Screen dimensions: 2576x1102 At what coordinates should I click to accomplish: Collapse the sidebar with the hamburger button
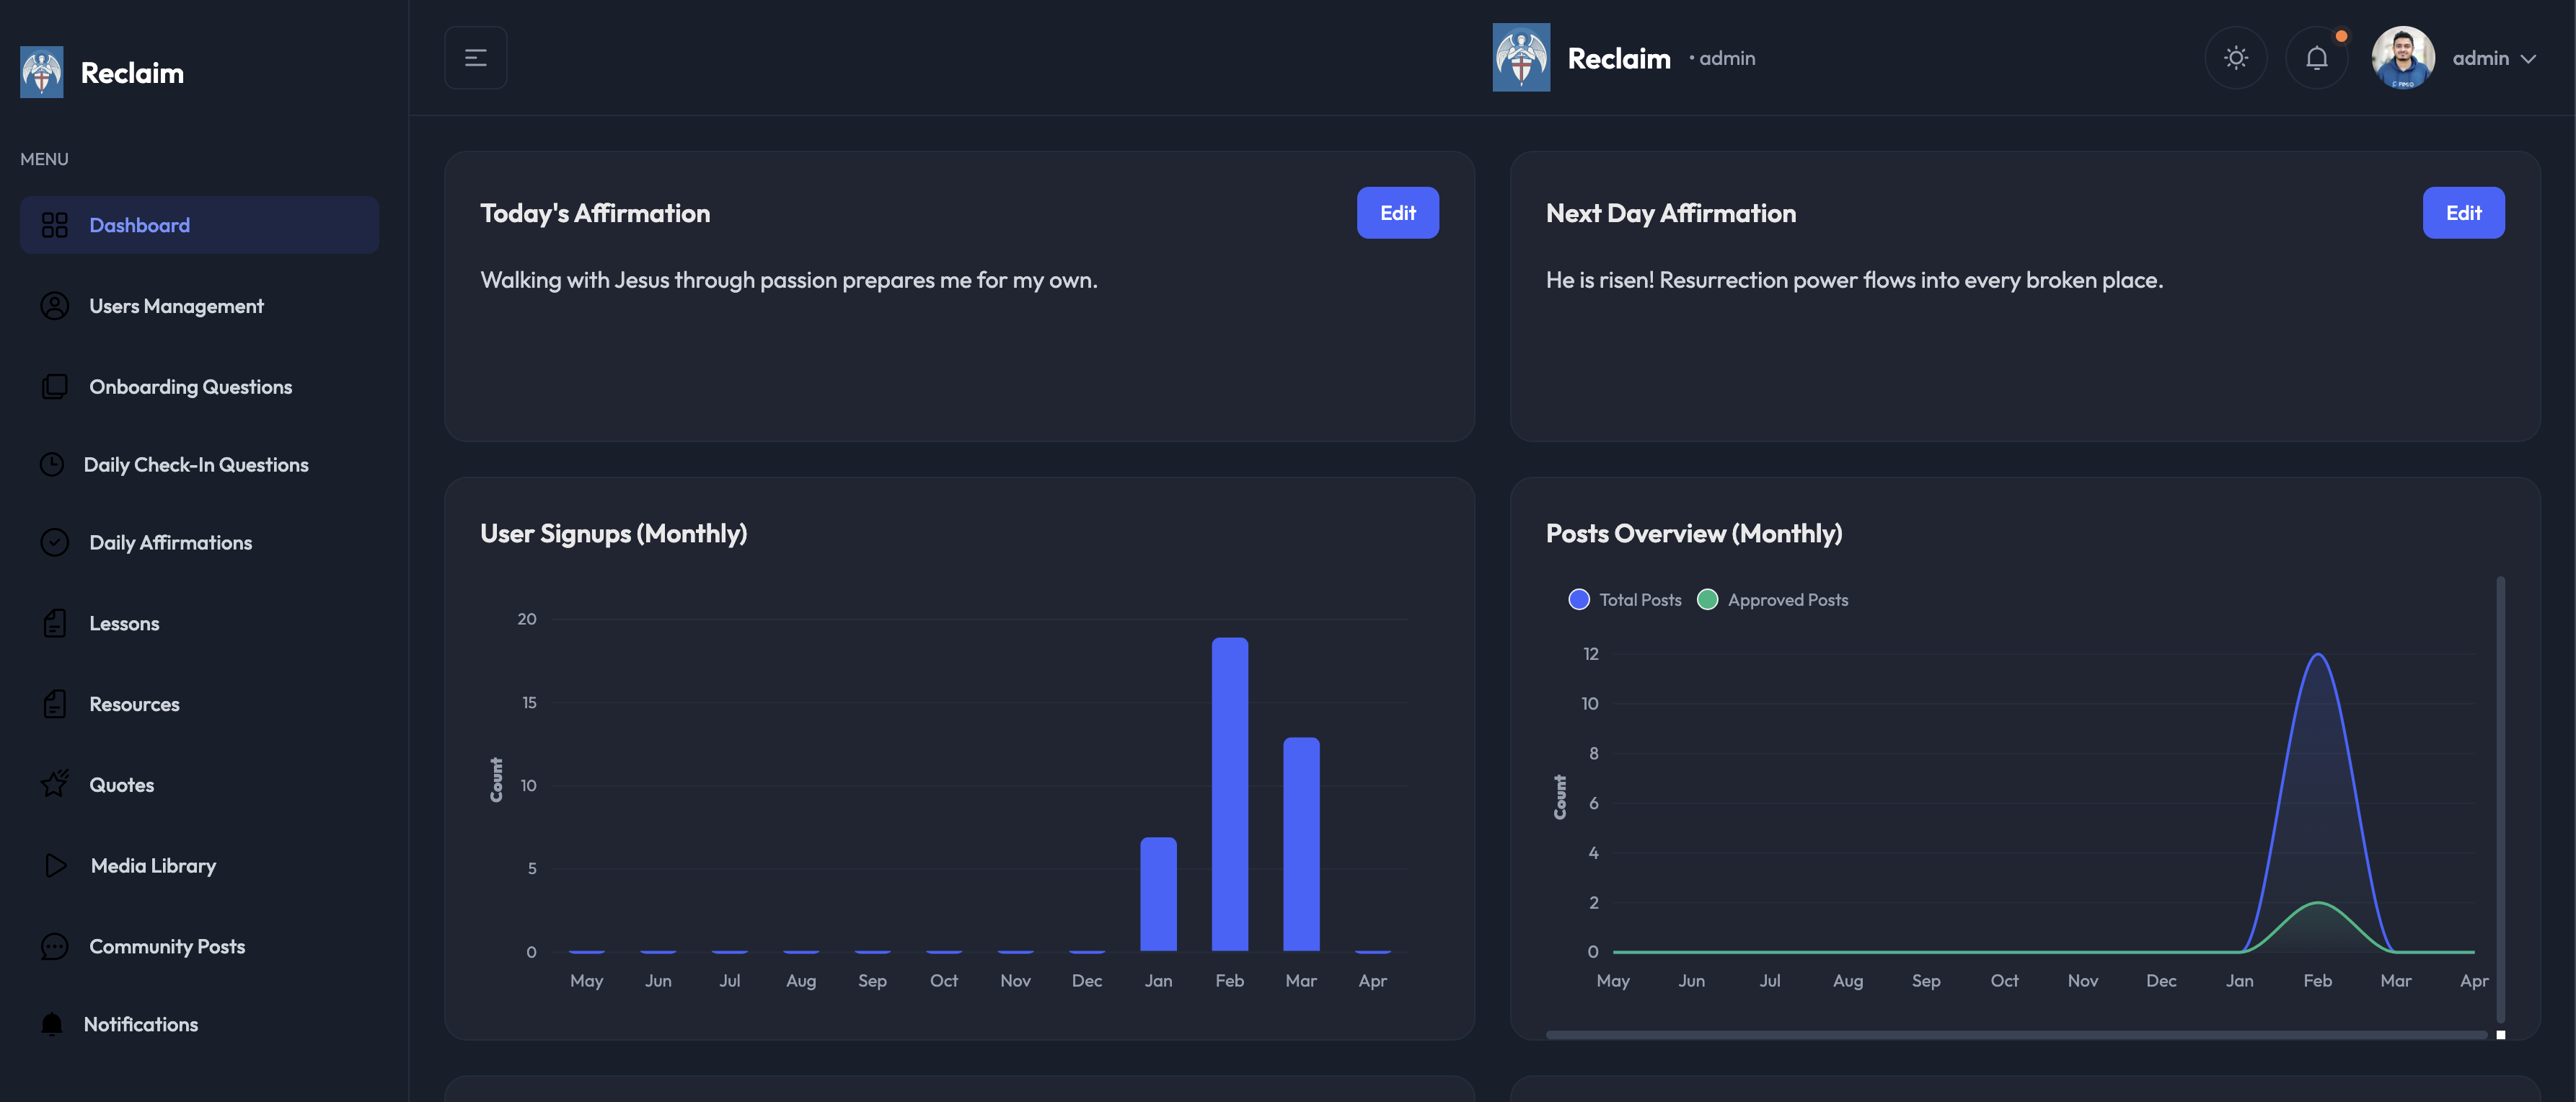(476, 58)
